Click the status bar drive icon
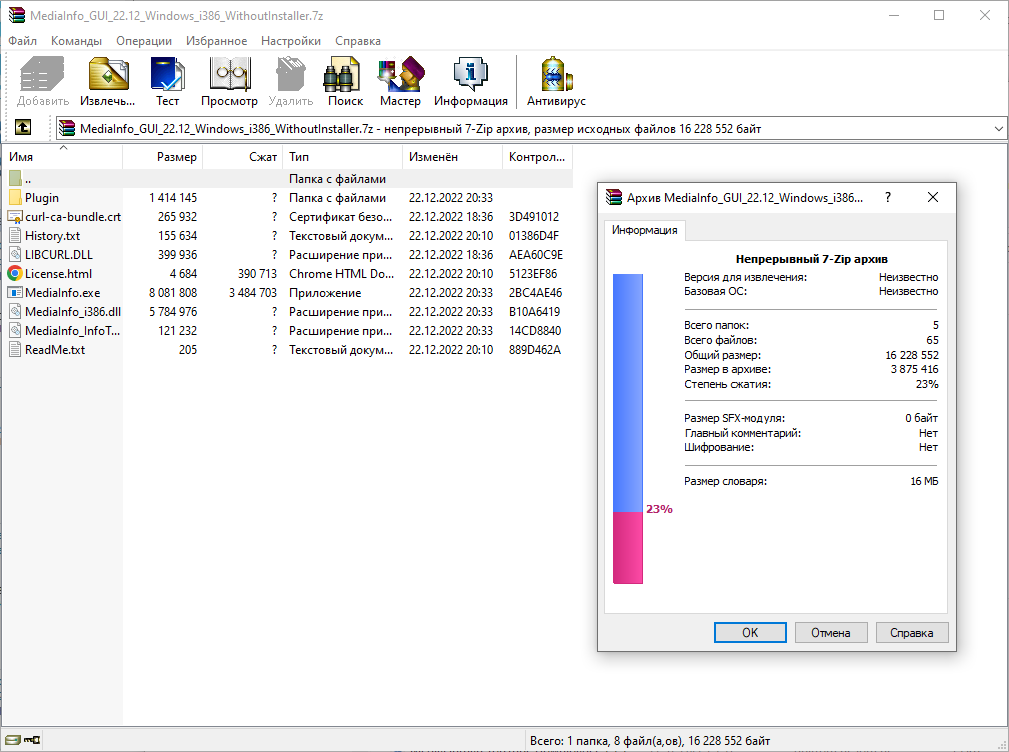This screenshot has height=752, width=1009. pos(13,740)
